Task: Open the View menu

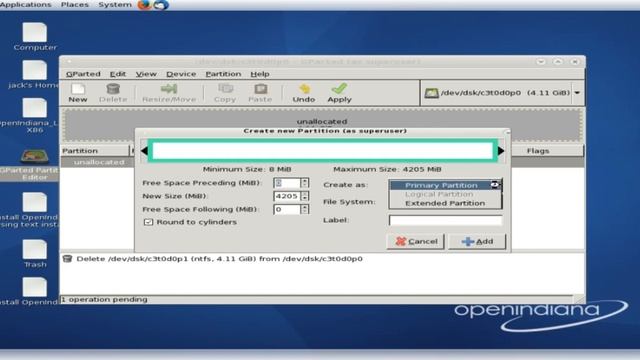Action: click(x=146, y=74)
